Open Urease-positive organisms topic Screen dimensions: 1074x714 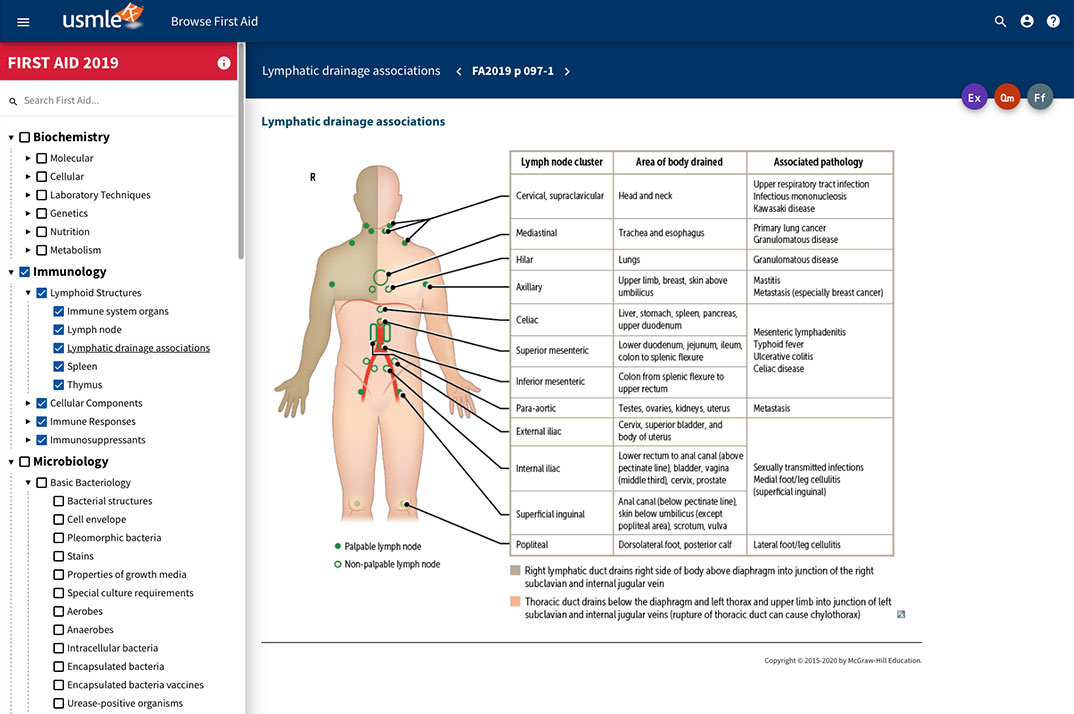click(125, 704)
